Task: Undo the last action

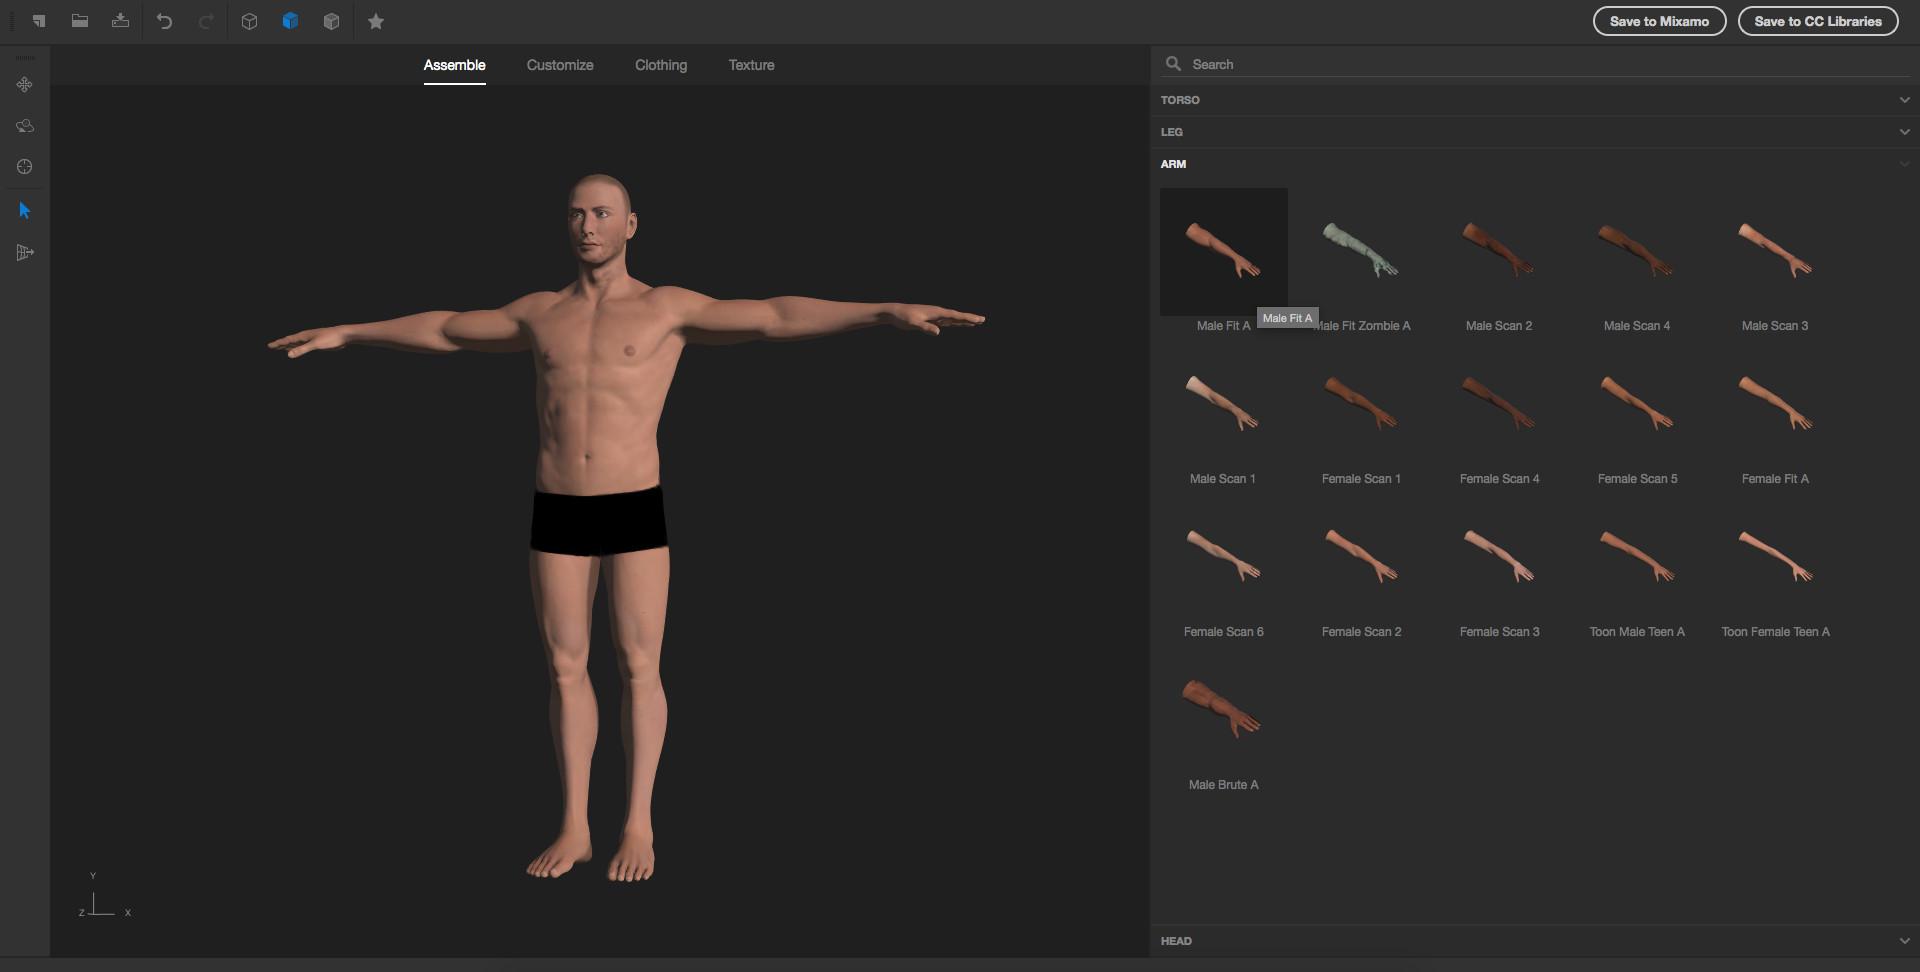Action: [x=165, y=21]
